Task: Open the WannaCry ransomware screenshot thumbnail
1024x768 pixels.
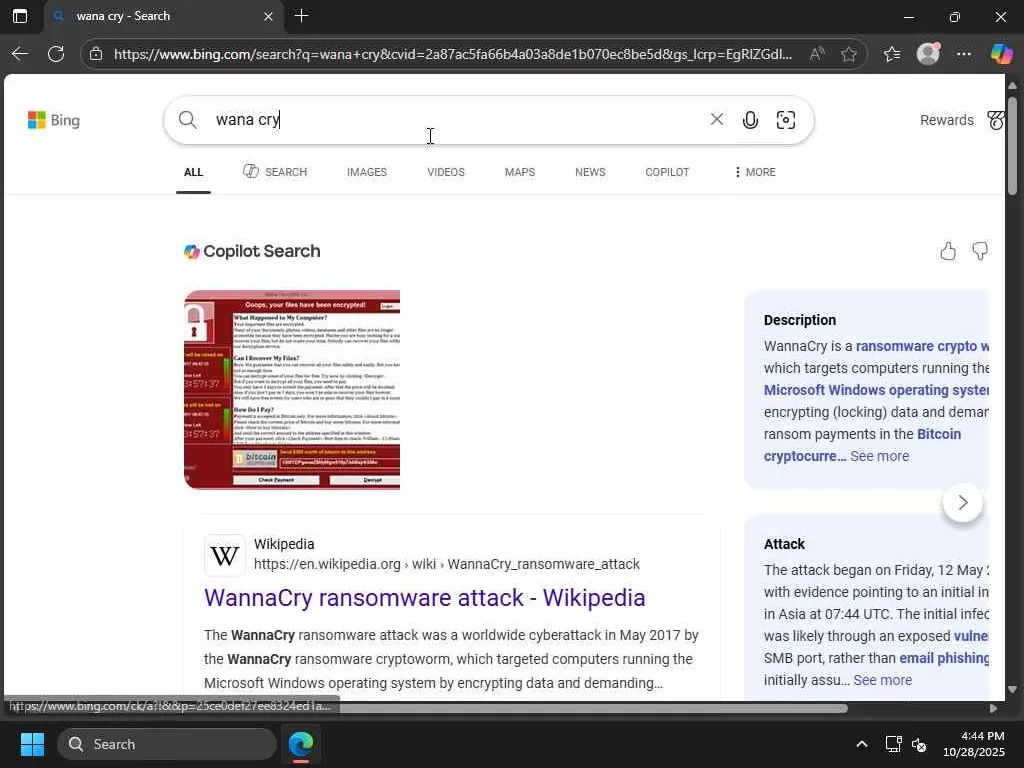Action: (292, 389)
